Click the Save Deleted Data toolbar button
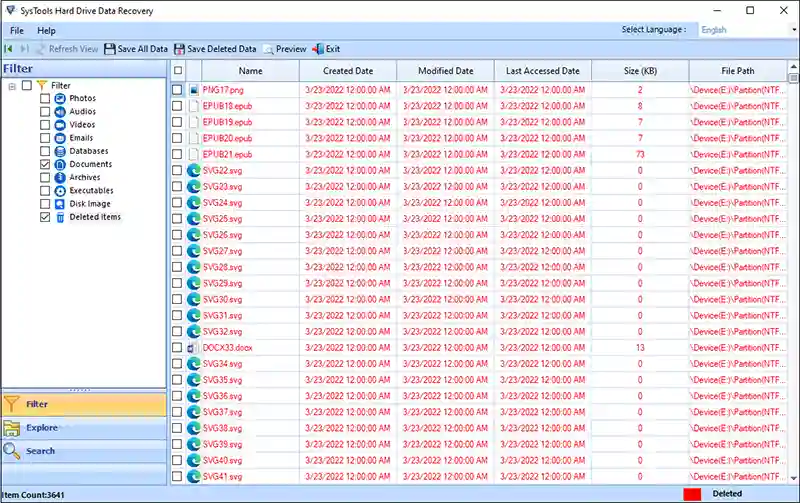 click(x=215, y=49)
